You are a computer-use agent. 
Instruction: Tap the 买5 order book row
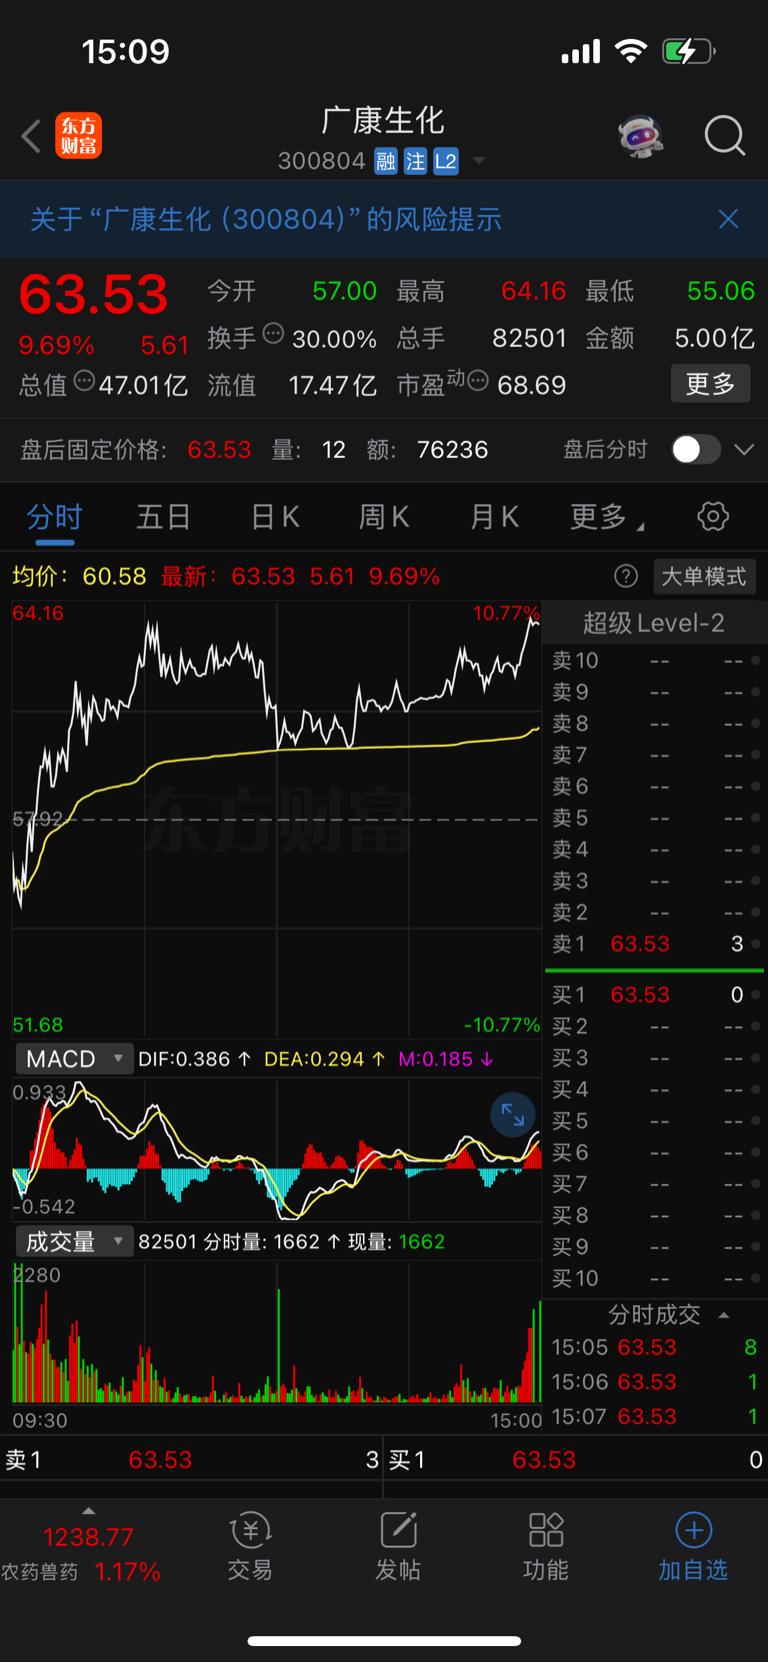pos(655,1121)
